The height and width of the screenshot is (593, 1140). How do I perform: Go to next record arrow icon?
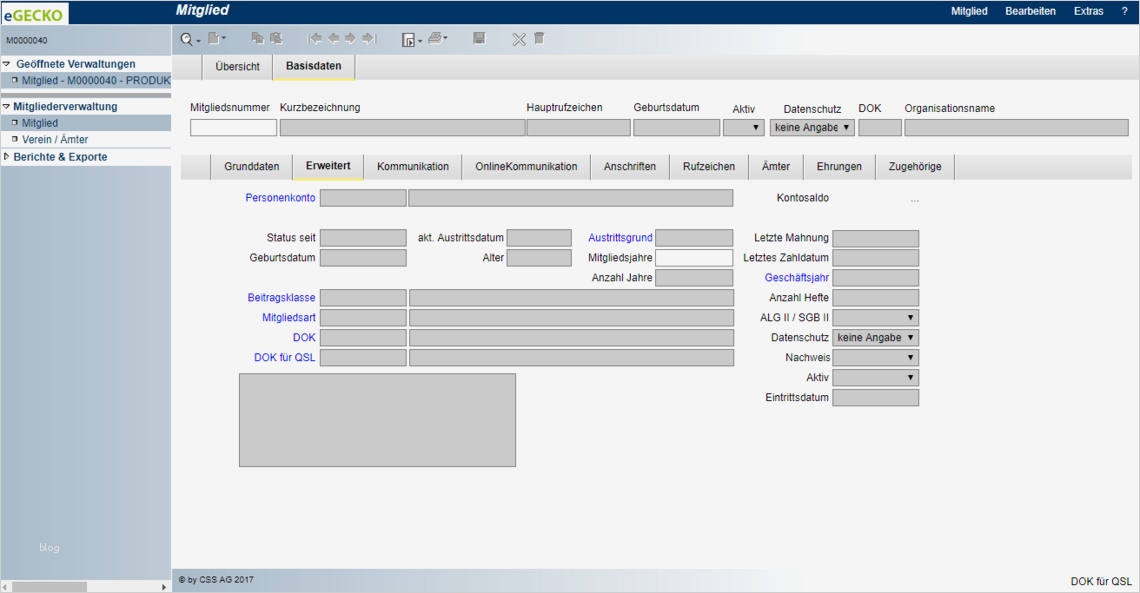click(x=351, y=39)
